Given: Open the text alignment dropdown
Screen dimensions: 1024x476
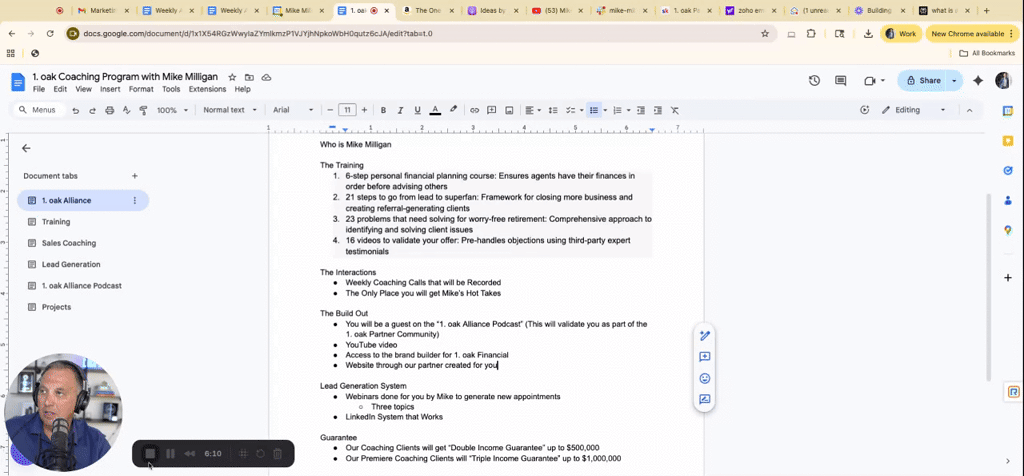Looking at the screenshot, I should pyautogui.click(x=533, y=110).
